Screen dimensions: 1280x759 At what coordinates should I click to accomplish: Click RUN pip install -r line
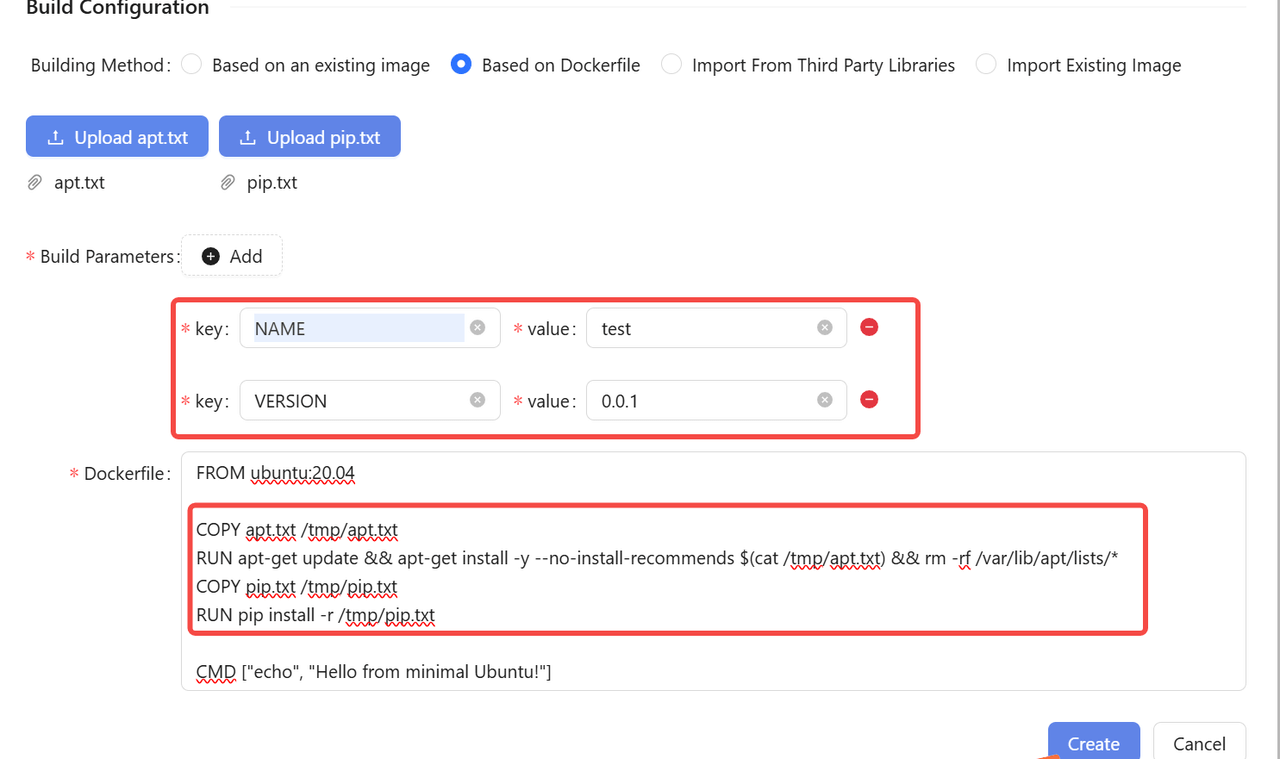[315, 615]
